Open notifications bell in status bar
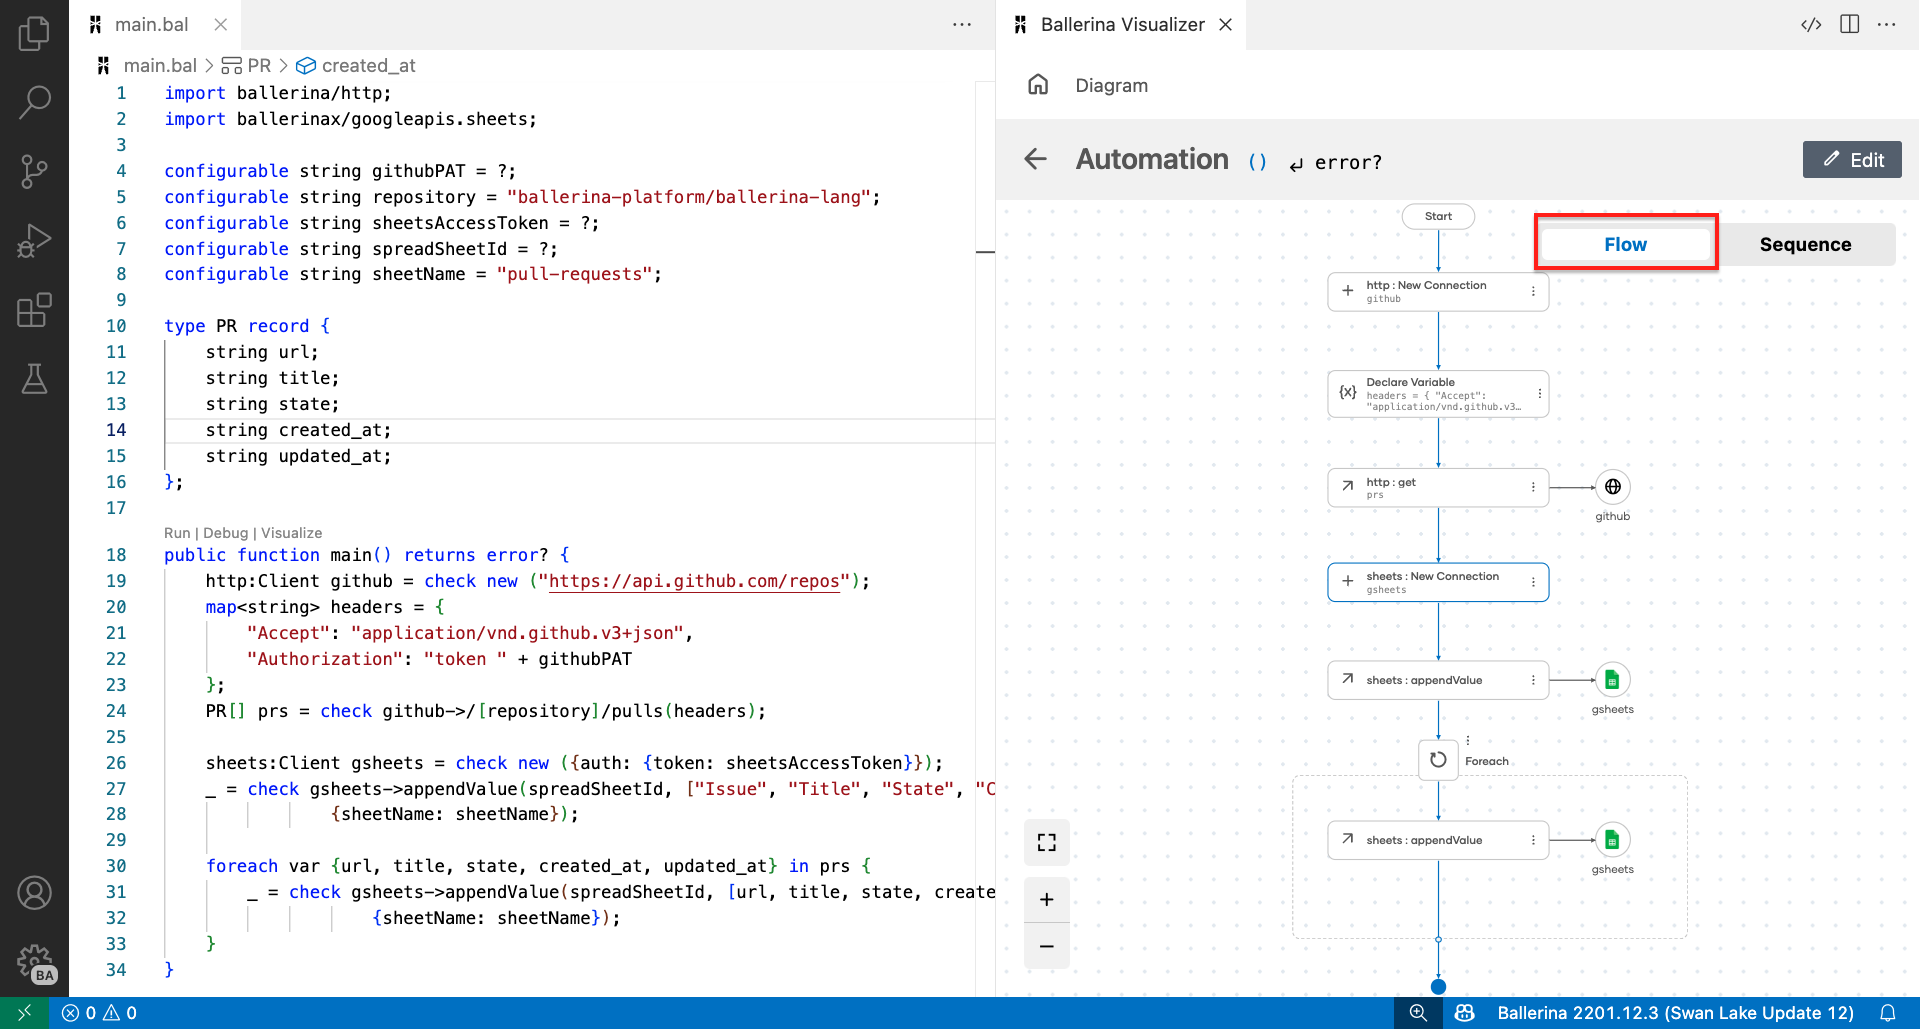Screen dimensions: 1920x1029 (1888, 1013)
